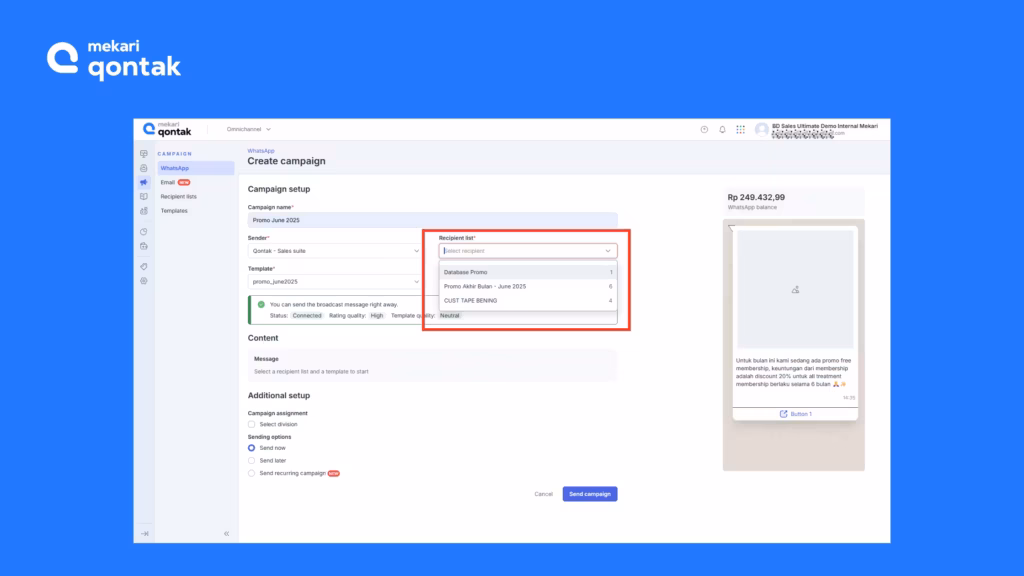The width and height of the screenshot is (1024, 576).
Task: Click the Create campaign page heading
Action: coord(286,161)
